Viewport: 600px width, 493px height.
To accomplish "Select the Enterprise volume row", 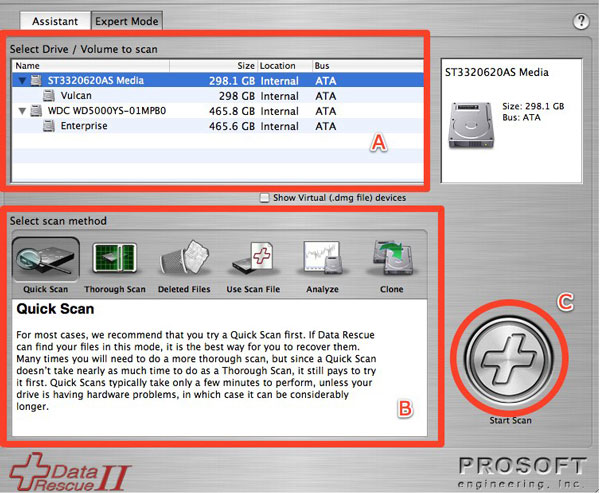I will point(218,126).
